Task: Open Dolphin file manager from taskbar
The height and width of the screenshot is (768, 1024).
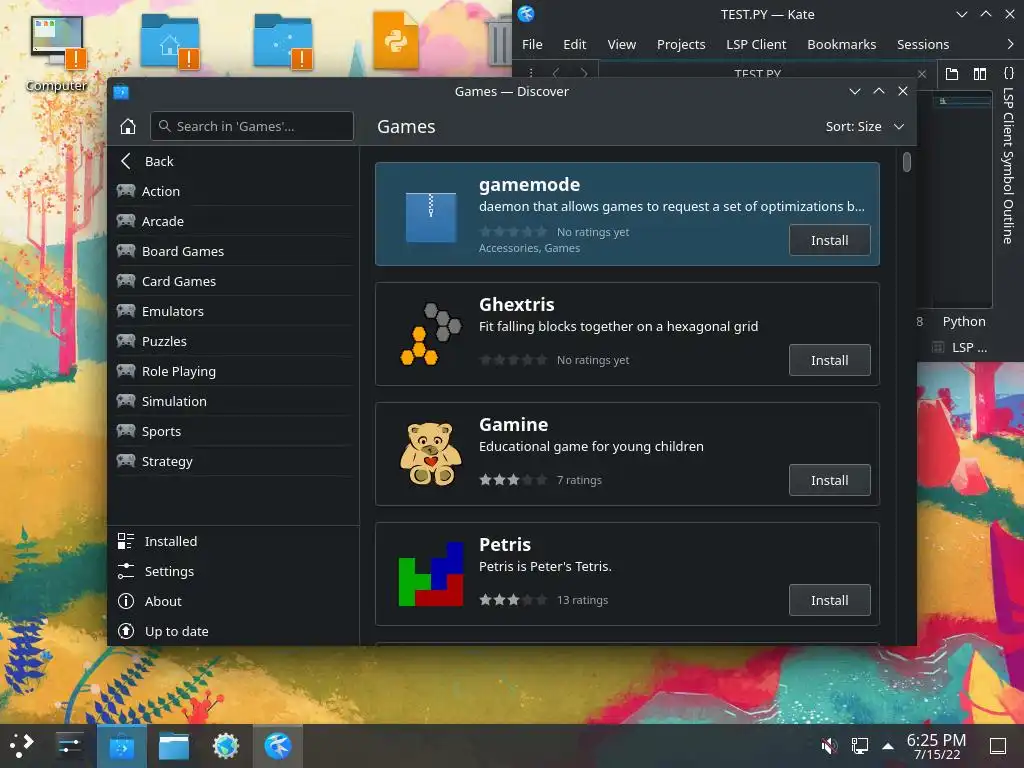Action: click(174, 745)
